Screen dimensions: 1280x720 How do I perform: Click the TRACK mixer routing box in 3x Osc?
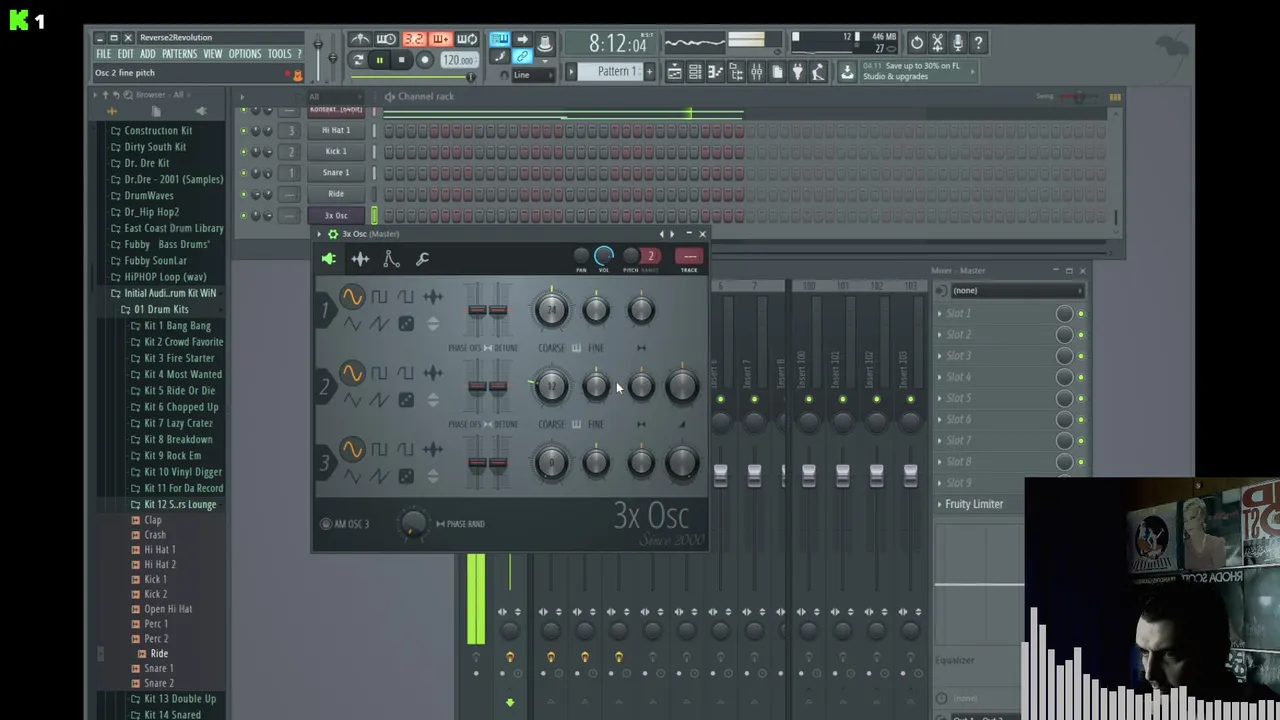click(x=689, y=256)
